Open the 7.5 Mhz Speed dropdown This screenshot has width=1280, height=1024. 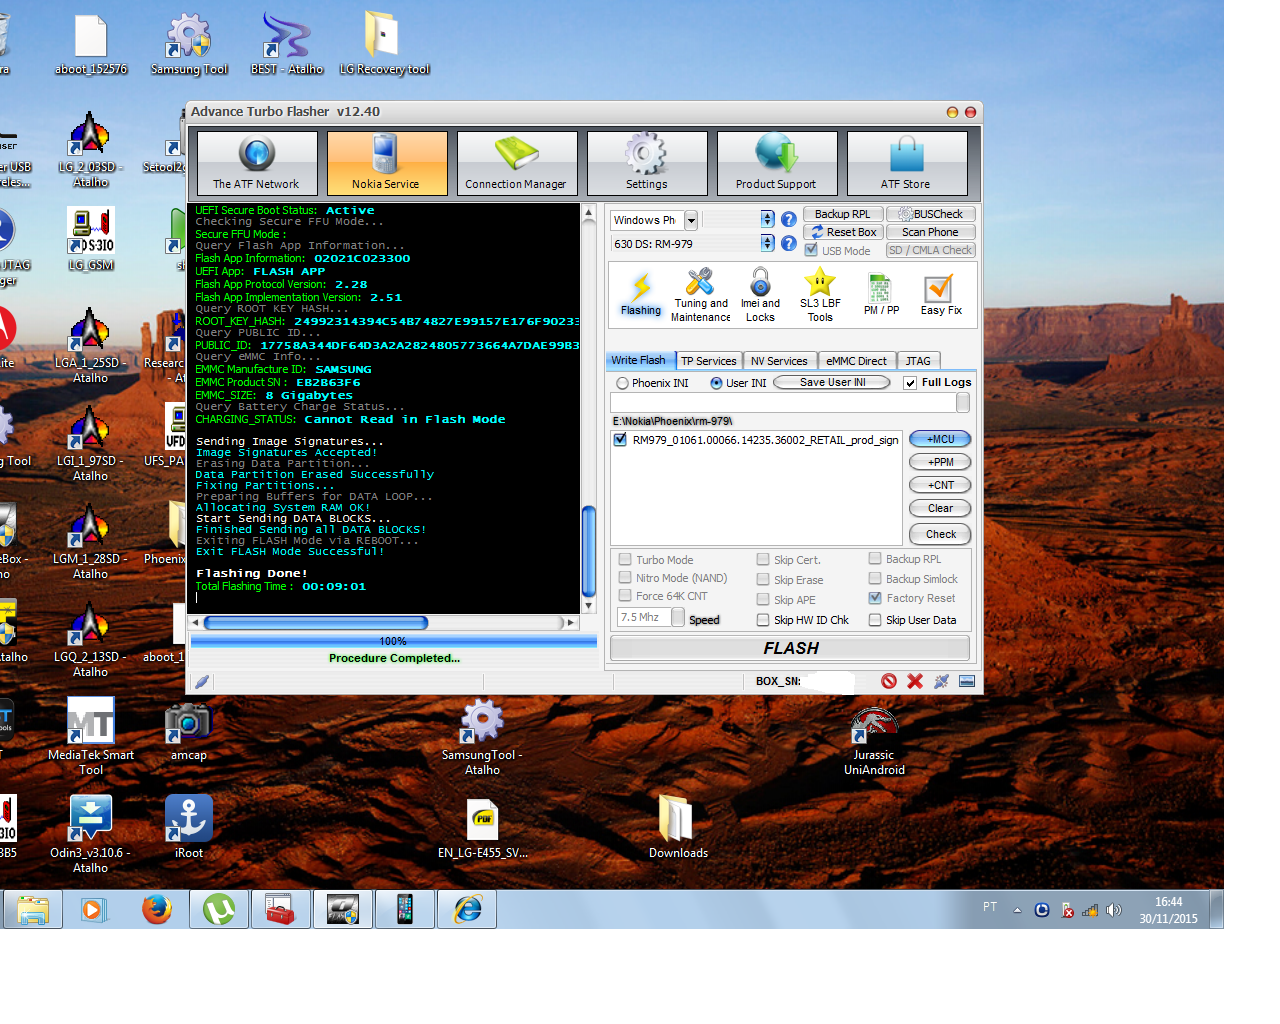point(678,618)
